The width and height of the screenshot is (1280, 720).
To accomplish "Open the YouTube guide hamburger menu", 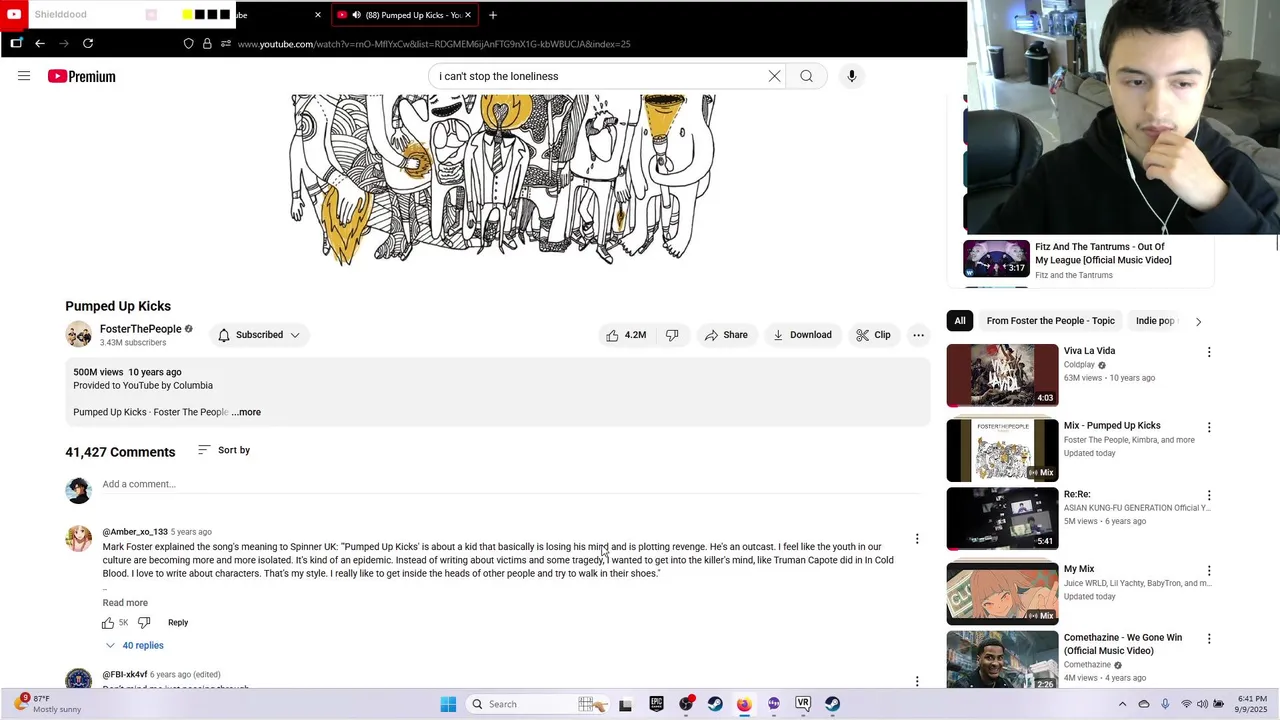I will point(24,76).
